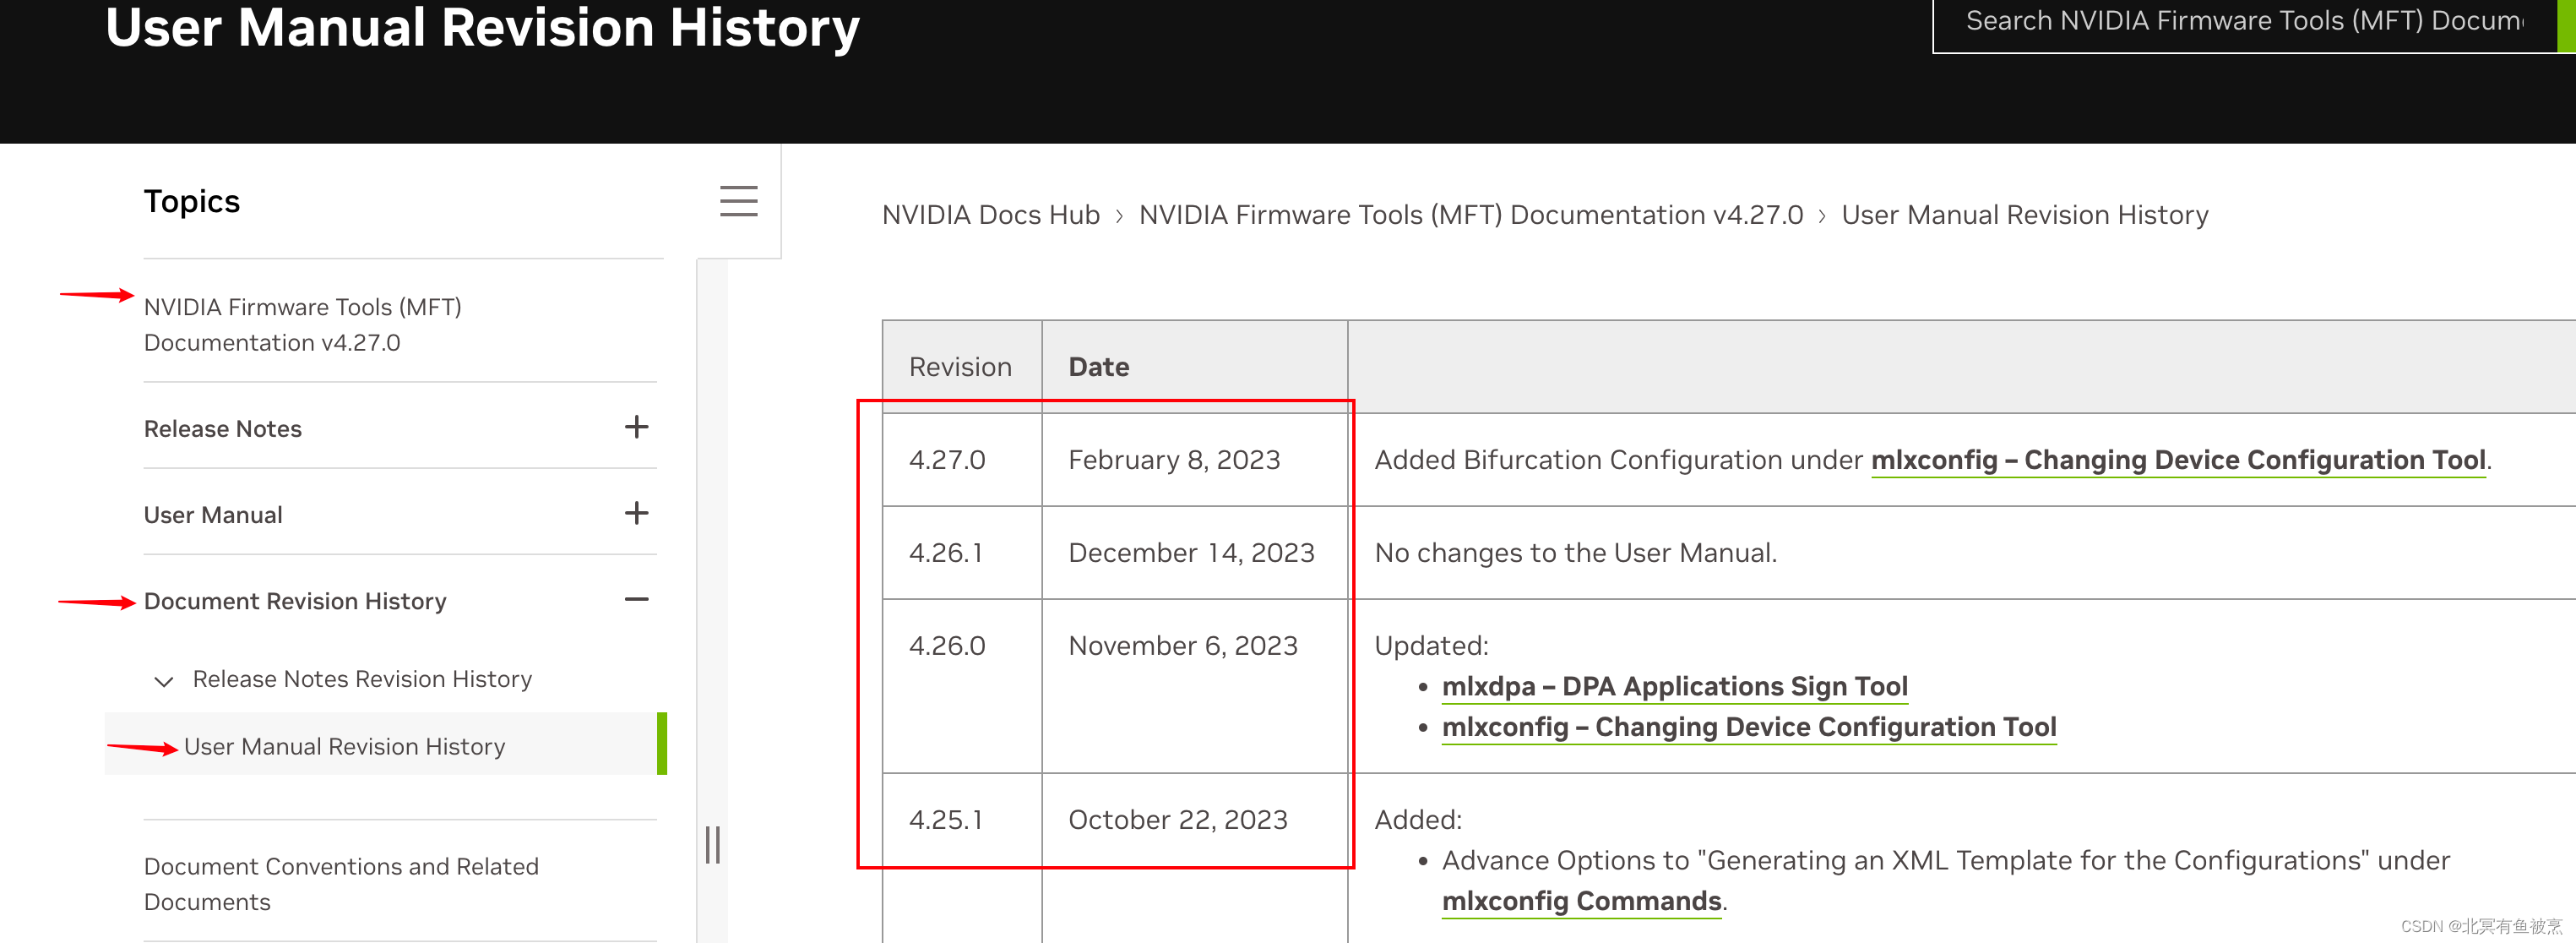The image size is (2576, 943).
Task: Open the Topics hamburger menu icon
Action: pos(738,201)
